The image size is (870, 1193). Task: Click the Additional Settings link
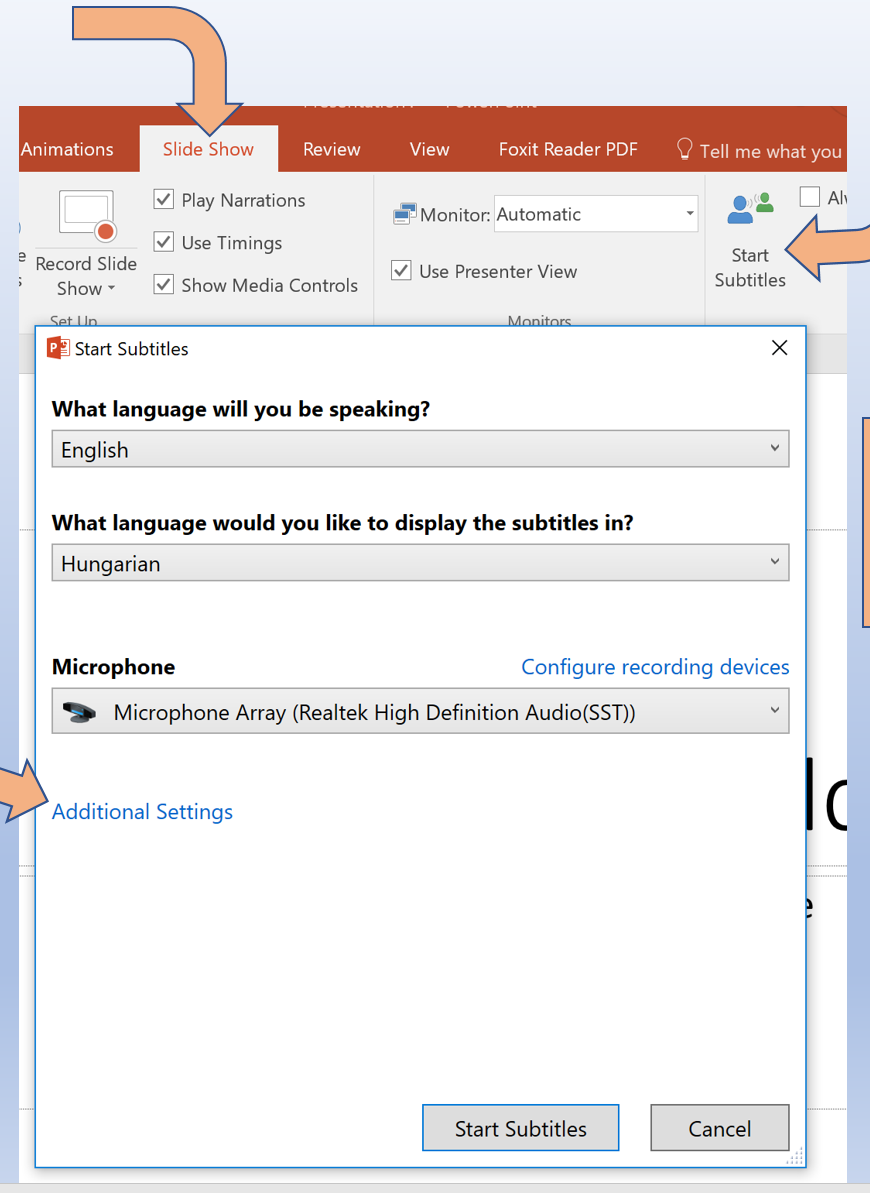click(142, 811)
